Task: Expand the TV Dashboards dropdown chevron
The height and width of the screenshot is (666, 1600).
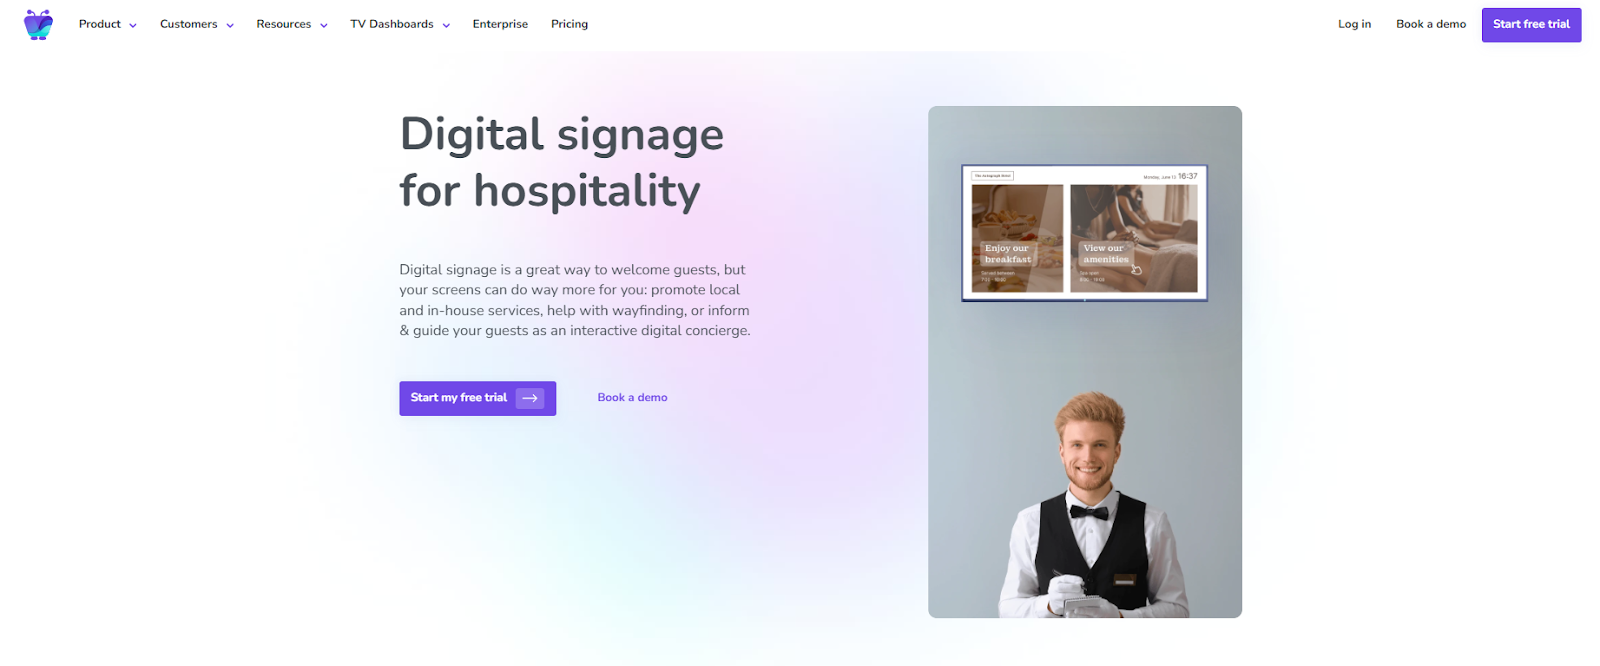Action: [446, 25]
